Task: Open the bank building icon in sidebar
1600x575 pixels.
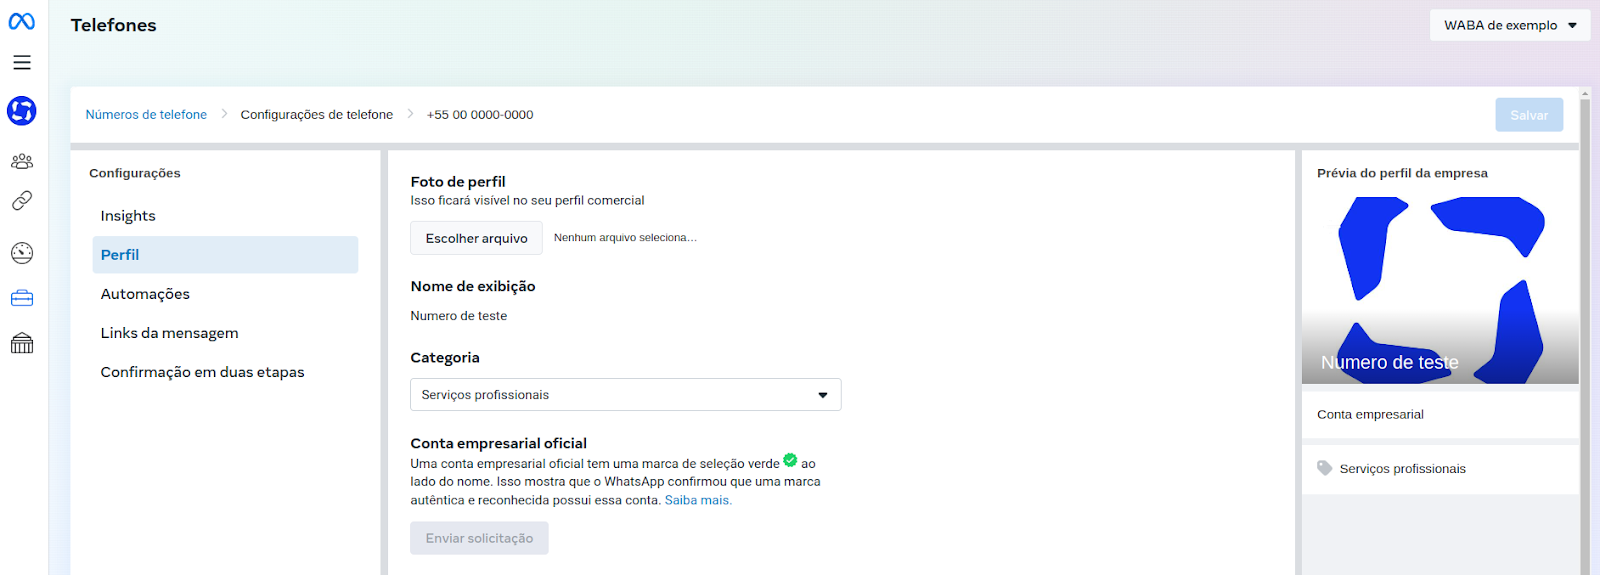Action: [22, 343]
